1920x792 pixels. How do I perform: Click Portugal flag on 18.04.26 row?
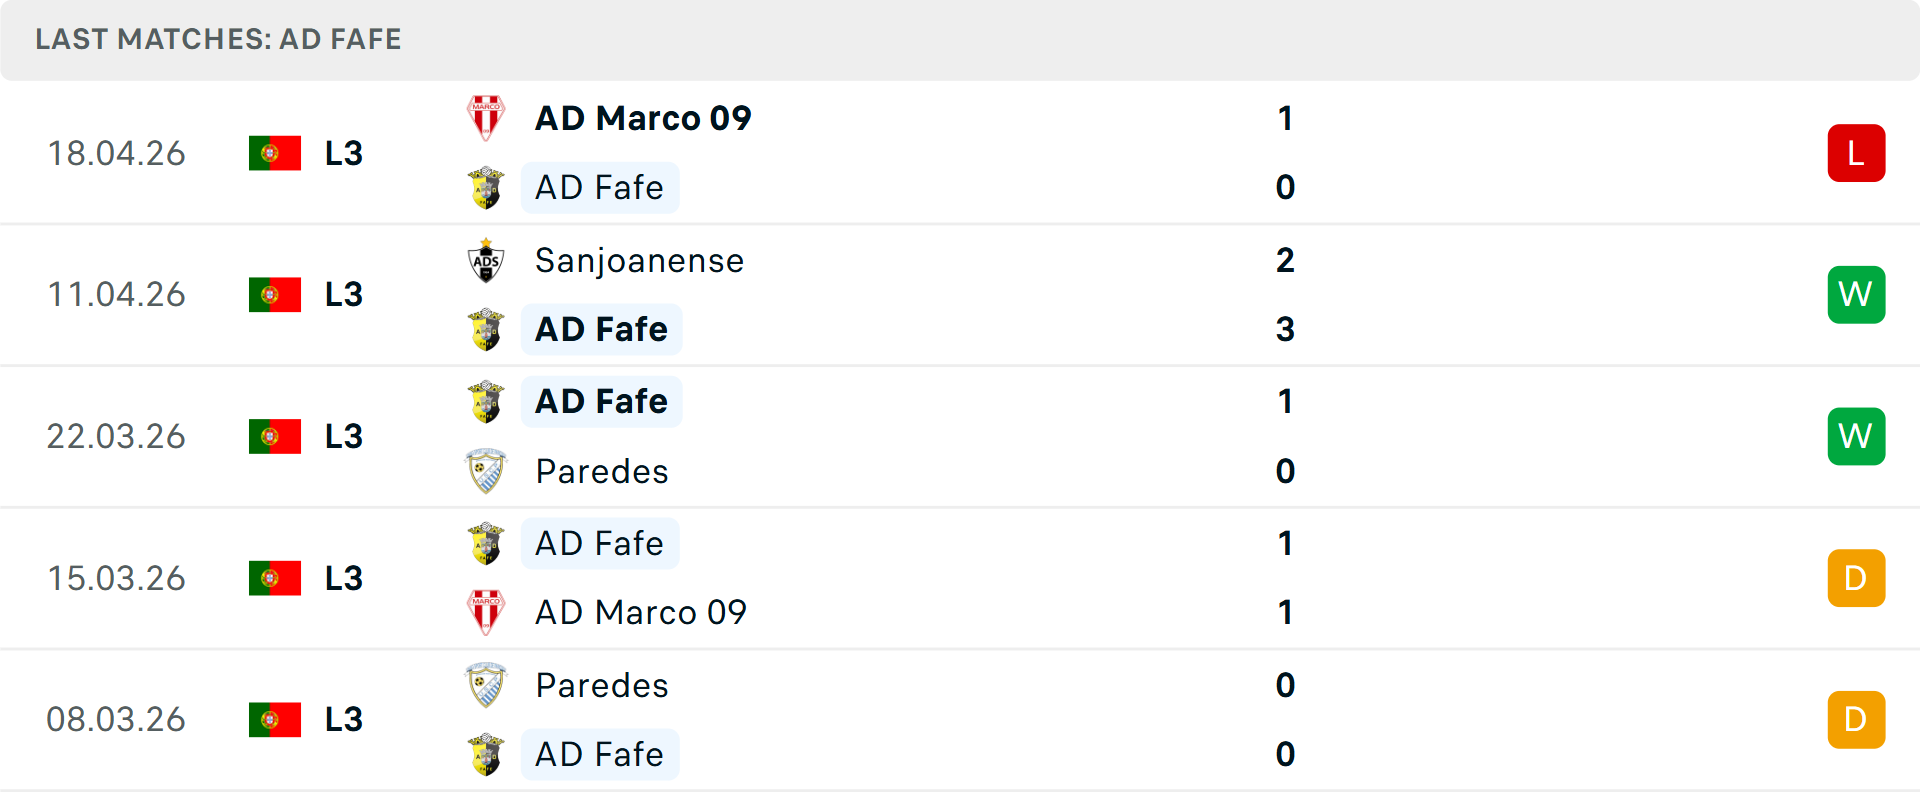click(x=275, y=153)
